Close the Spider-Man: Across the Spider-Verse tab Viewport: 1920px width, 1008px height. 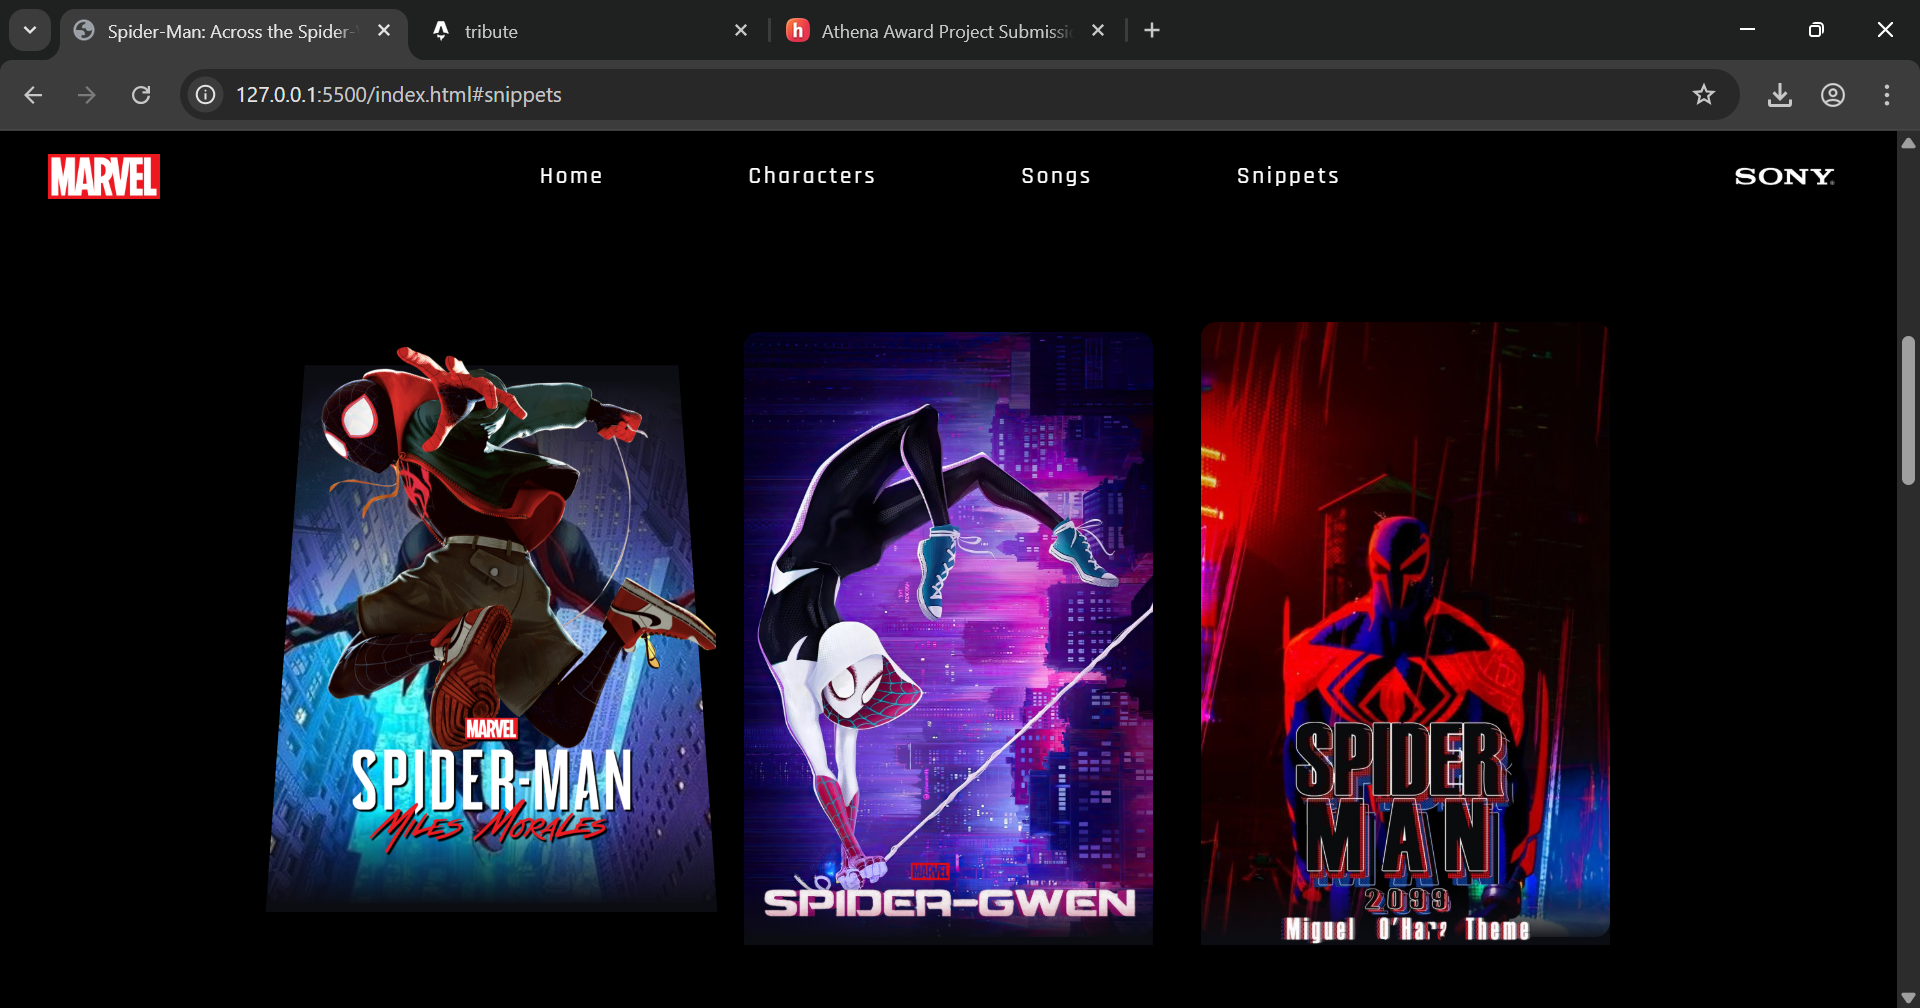tap(384, 31)
